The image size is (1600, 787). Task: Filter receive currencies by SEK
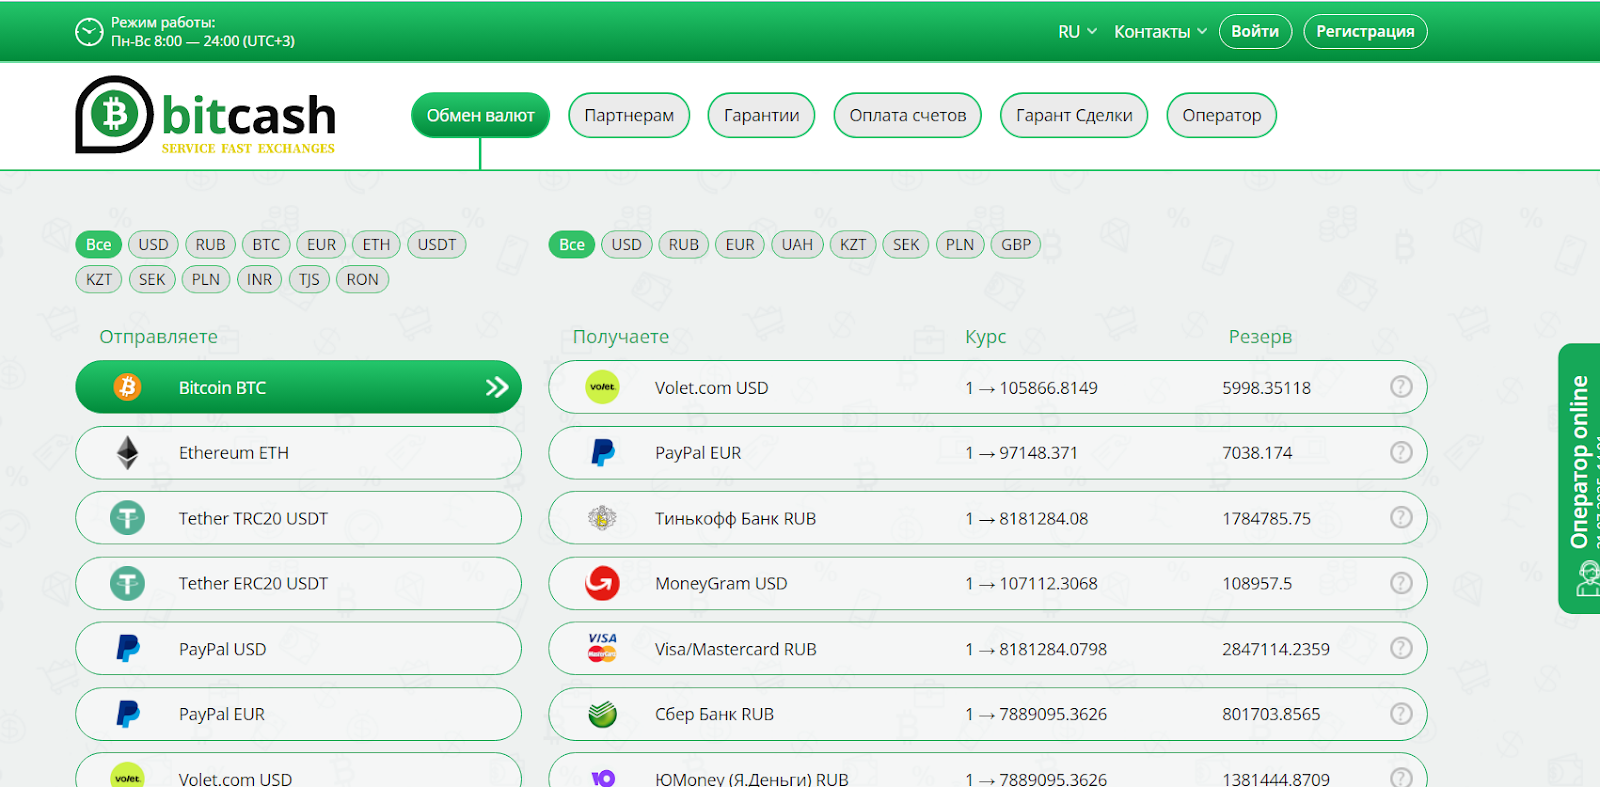point(906,244)
